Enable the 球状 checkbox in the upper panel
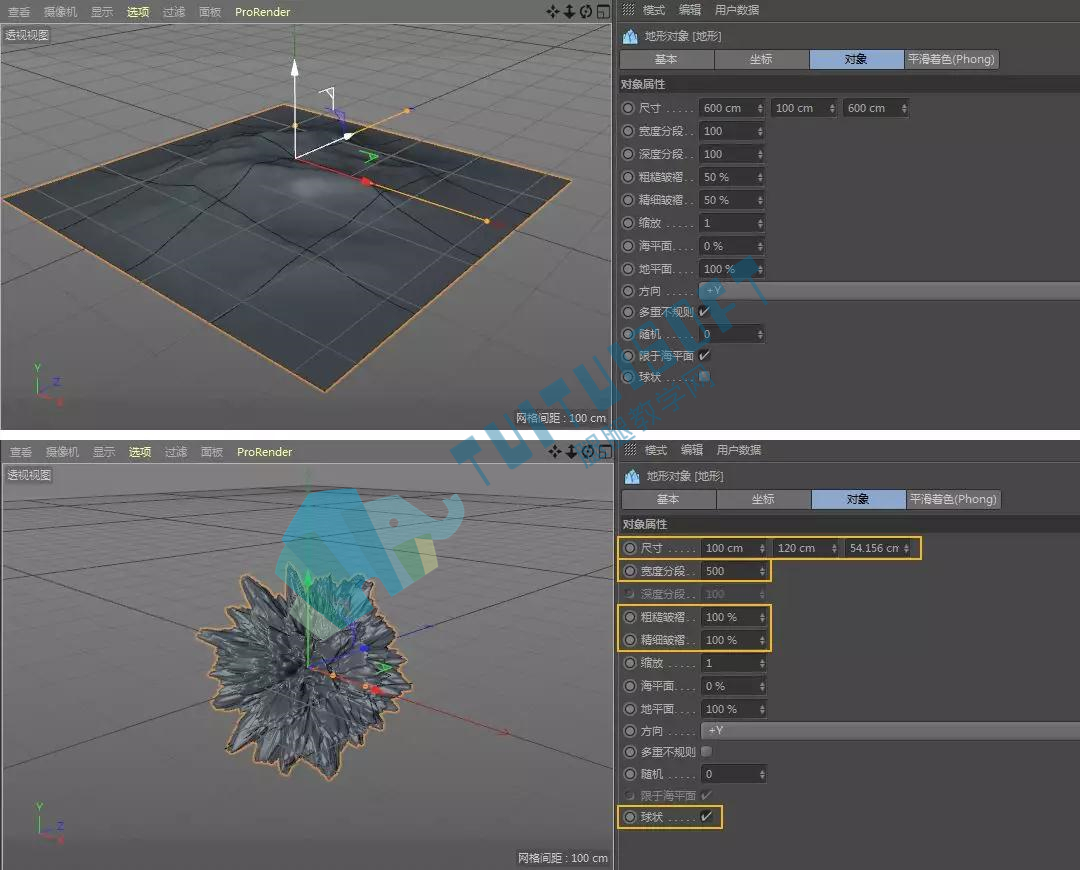Screen dimensions: 1080x870 click(704, 377)
